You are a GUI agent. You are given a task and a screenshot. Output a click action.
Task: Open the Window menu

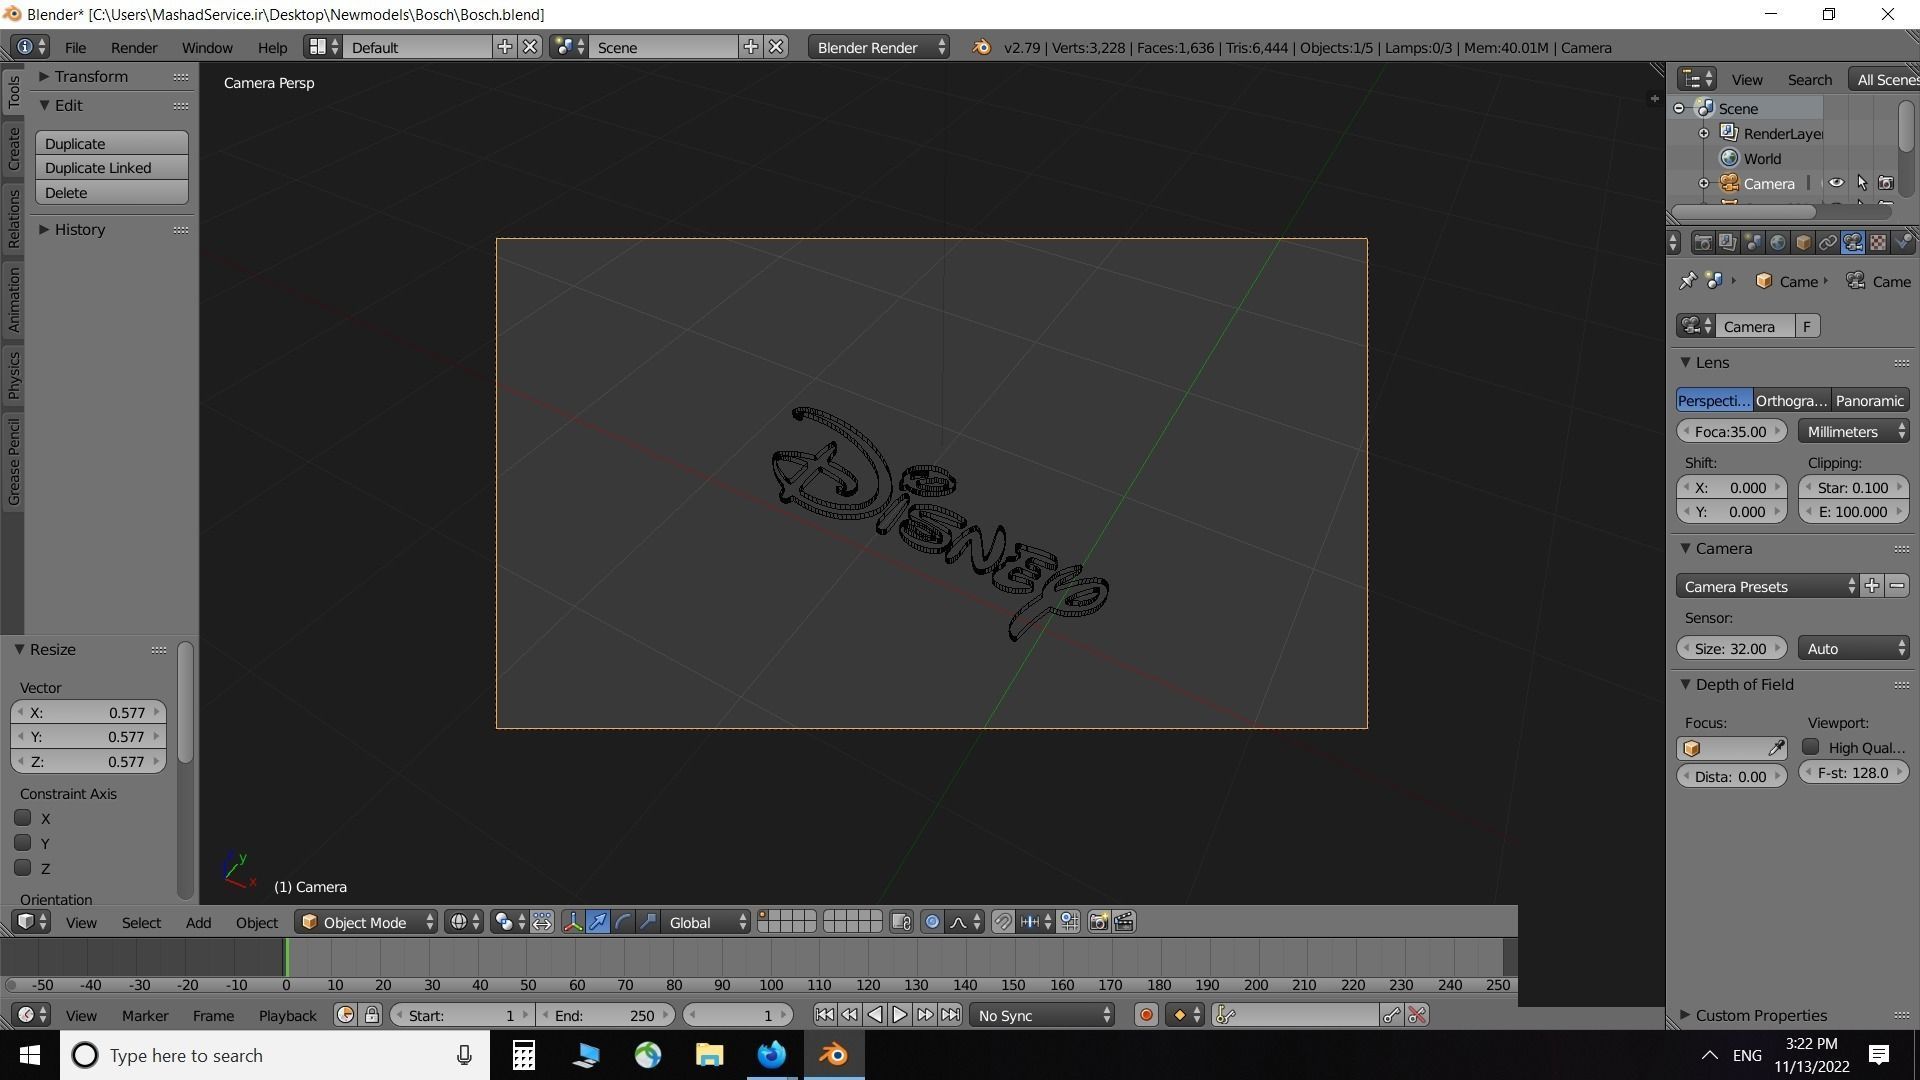pyautogui.click(x=207, y=47)
